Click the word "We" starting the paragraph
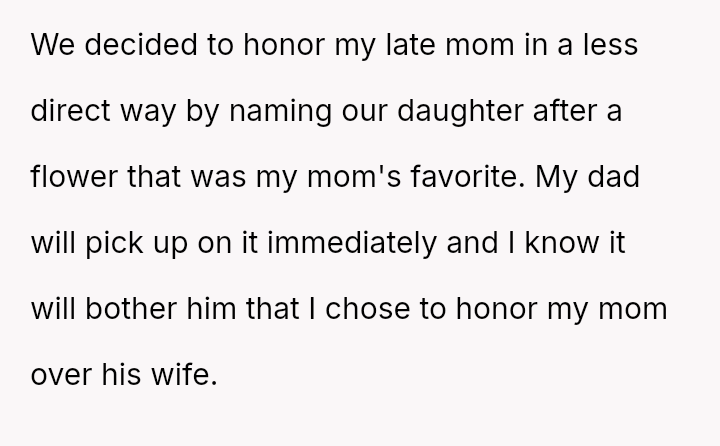Viewport: 720px width, 446px height. [51, 46]
